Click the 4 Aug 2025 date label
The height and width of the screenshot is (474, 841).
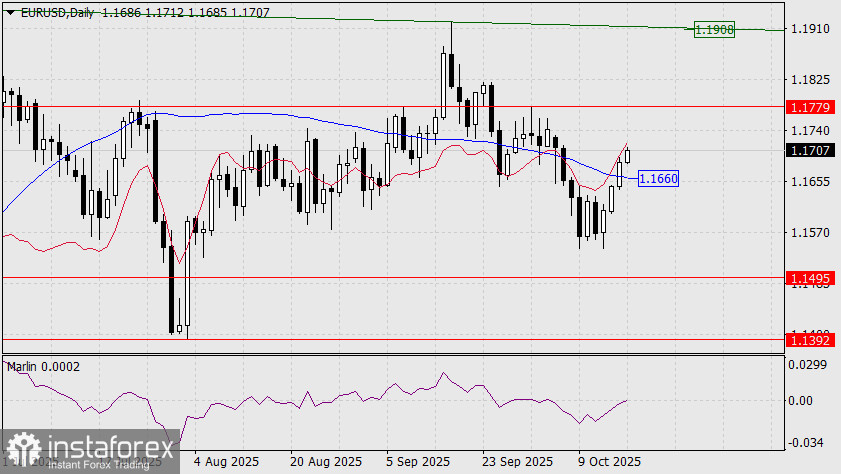[226, 462]
